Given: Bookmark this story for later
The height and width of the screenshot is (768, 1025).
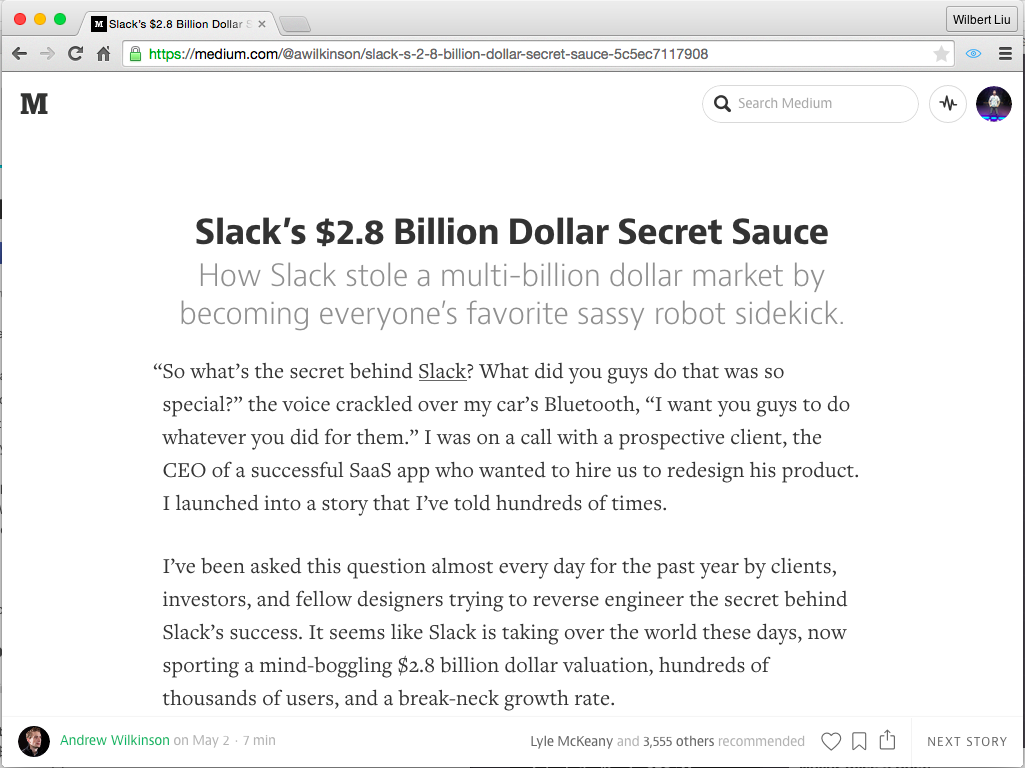Looking at the screenshot, I should pos(859,741).
